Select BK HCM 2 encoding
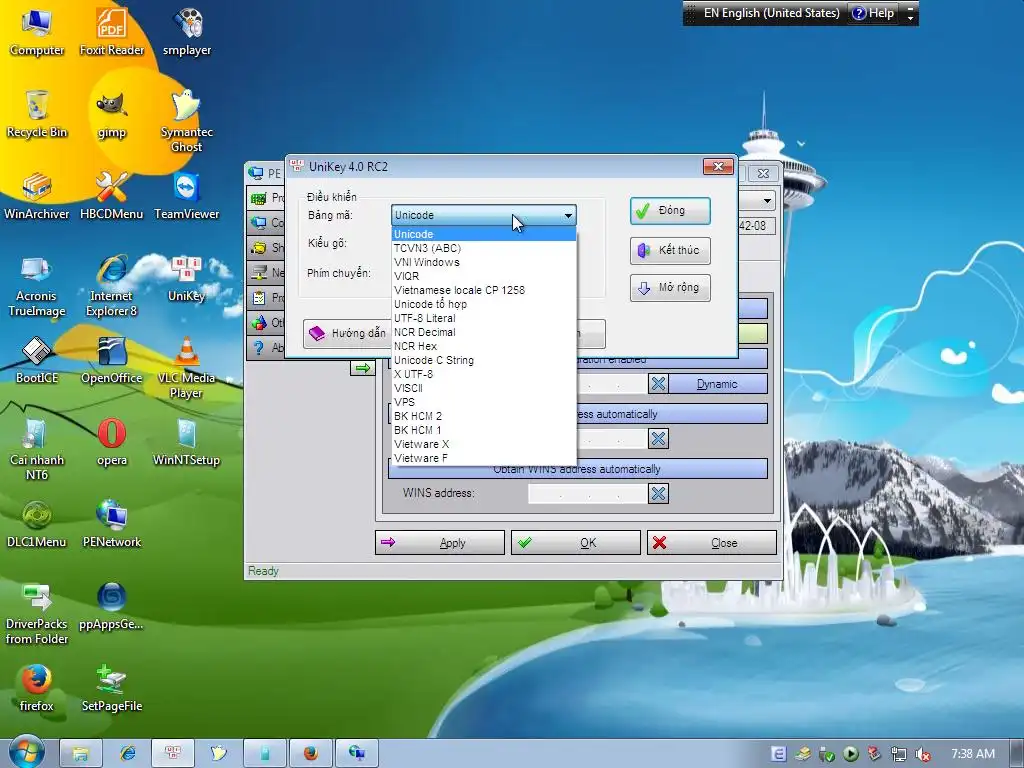This screenshot has width=1024, height=768. coord(484,416)
